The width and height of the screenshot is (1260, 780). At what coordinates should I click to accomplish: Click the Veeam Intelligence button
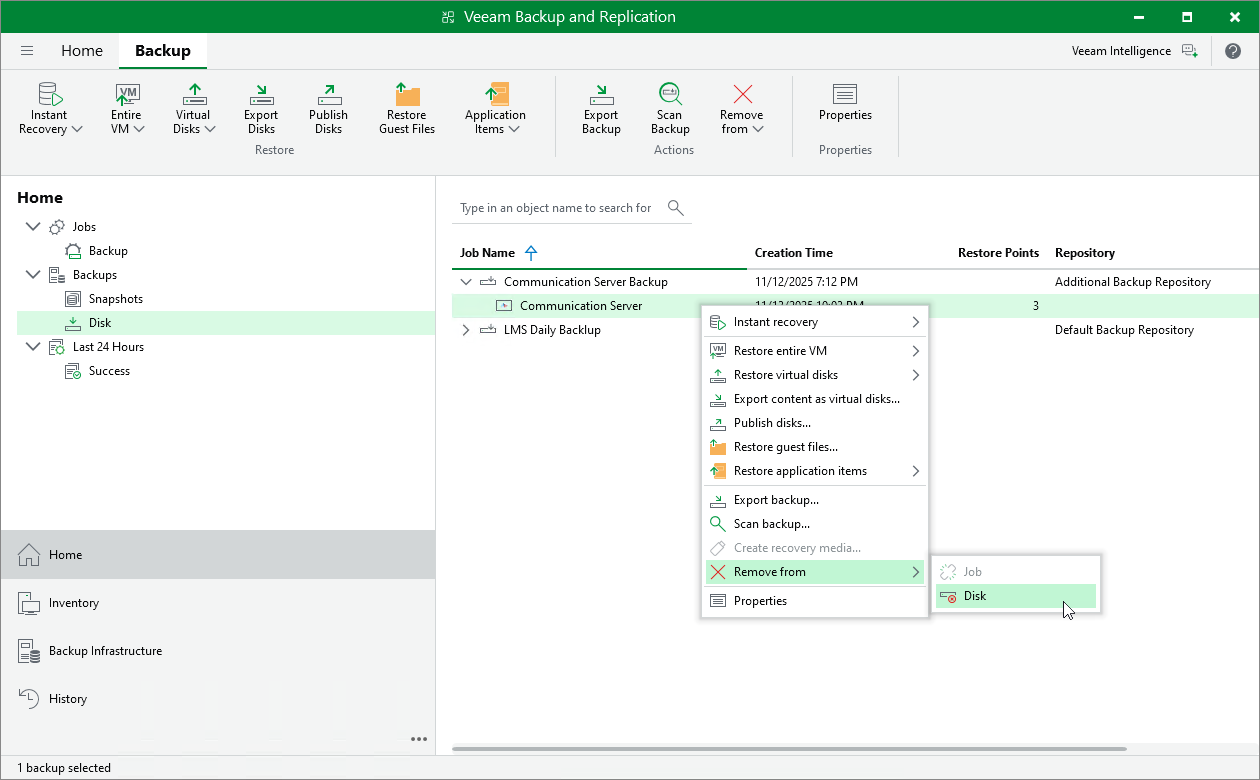click(1134, 51)
